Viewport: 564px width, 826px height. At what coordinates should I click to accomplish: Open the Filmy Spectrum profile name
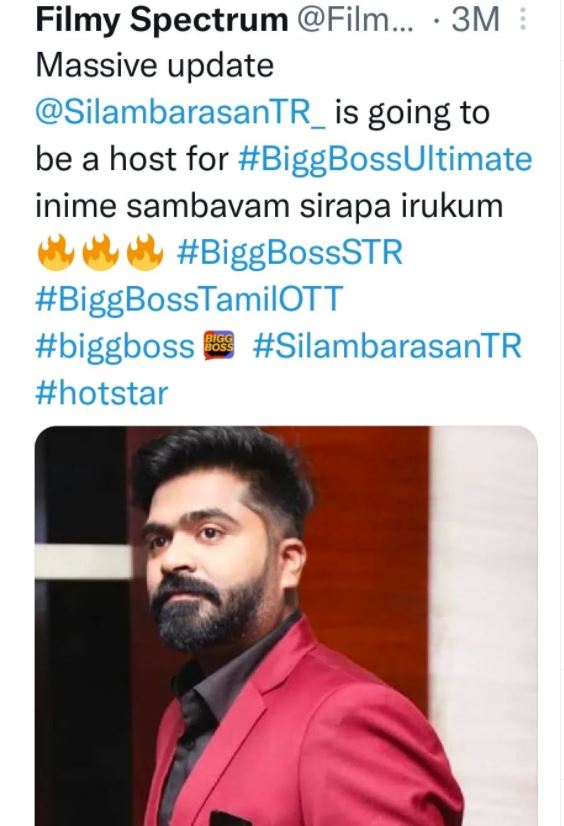[x=162, y=20]
